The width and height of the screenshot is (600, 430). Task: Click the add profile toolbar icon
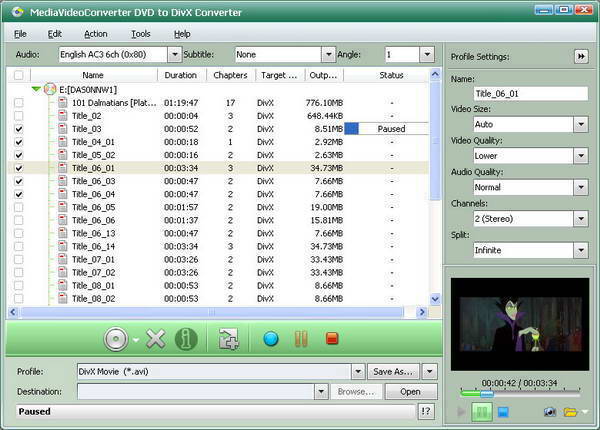[x=228, y=339]
